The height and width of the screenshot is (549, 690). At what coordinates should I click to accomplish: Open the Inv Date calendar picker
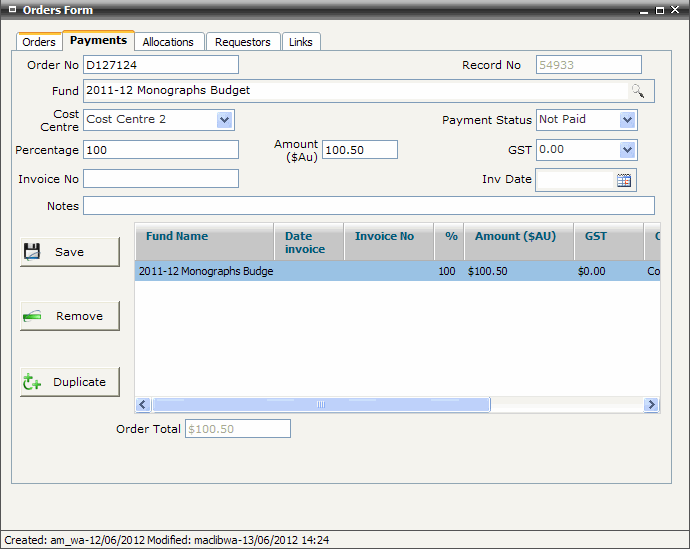click(x=624, y=180)
